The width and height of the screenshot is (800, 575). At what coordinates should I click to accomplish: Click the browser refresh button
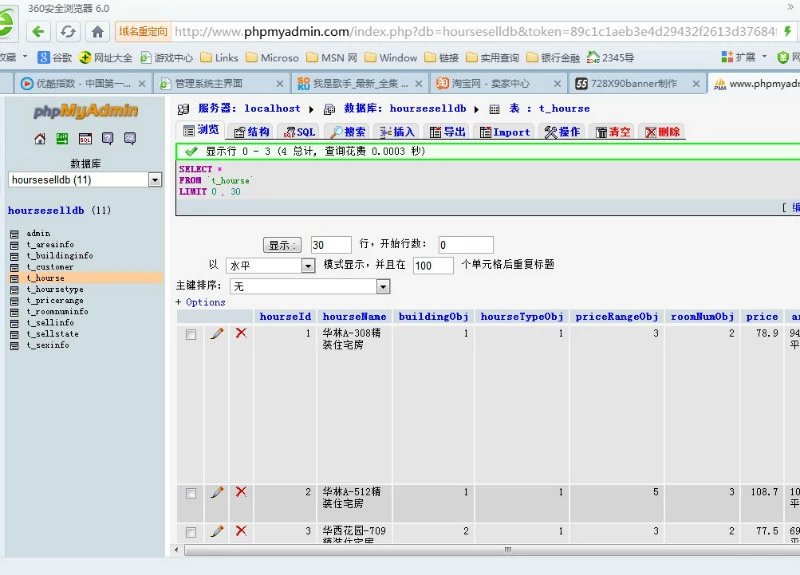pos(68,32)
